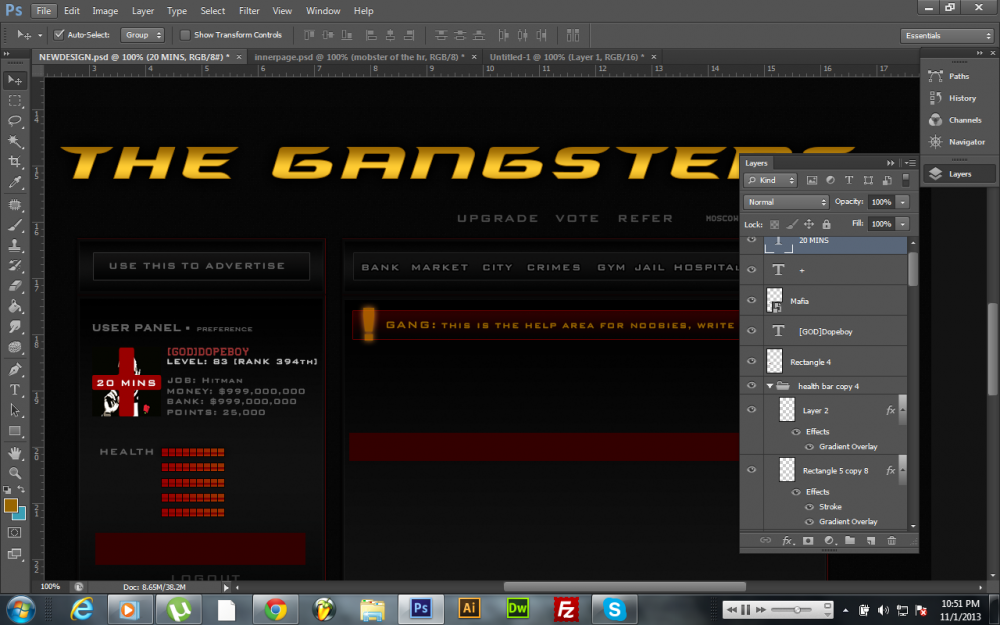
Task: Switch to the innerpage.psd tab
Action: (x=359, y=57)
